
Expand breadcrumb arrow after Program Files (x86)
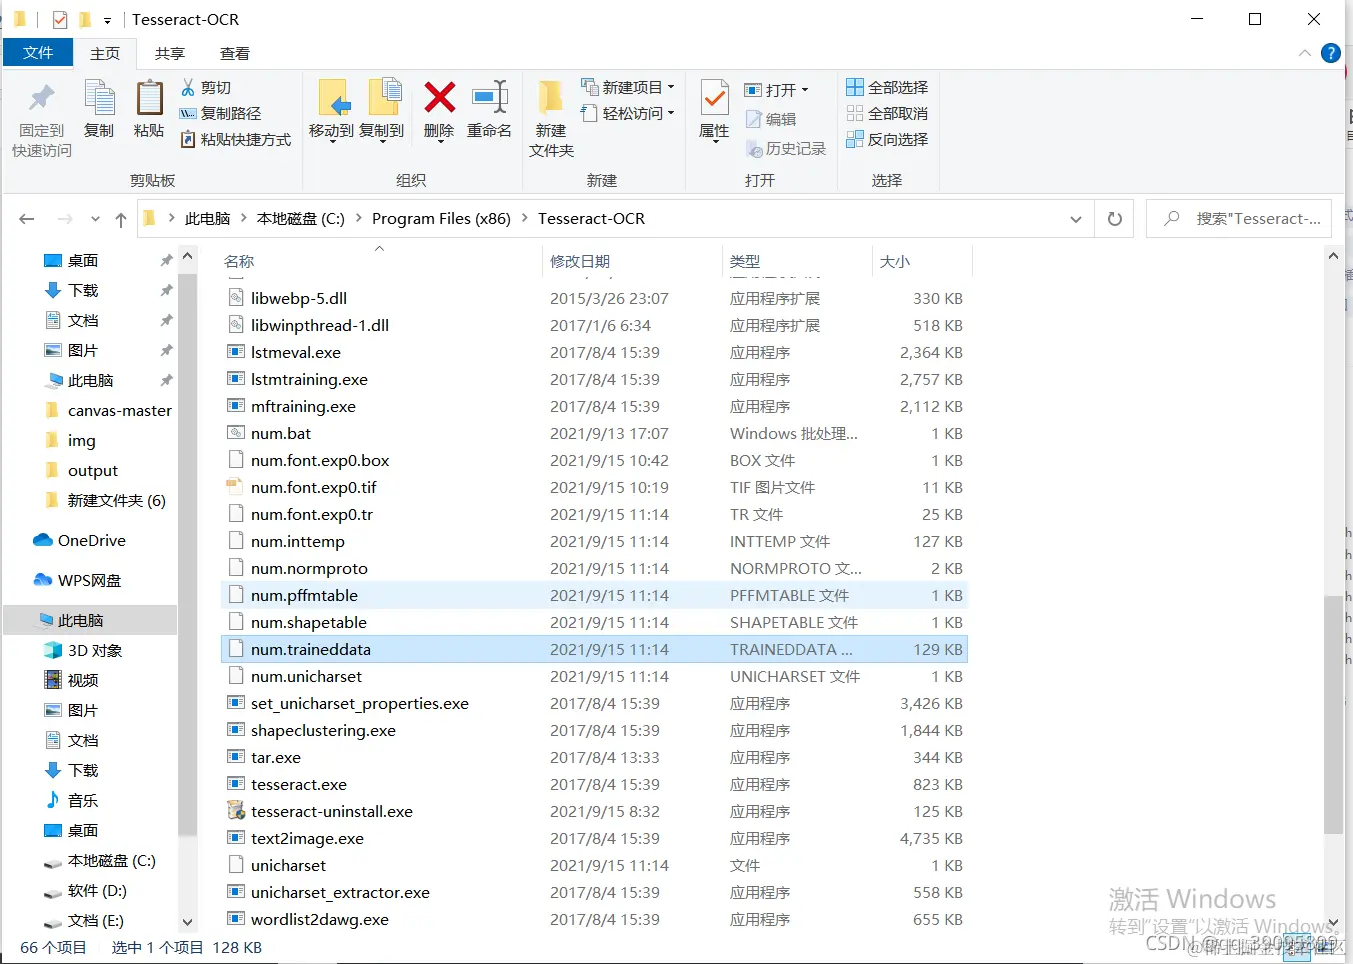click(x=524, y=219)
